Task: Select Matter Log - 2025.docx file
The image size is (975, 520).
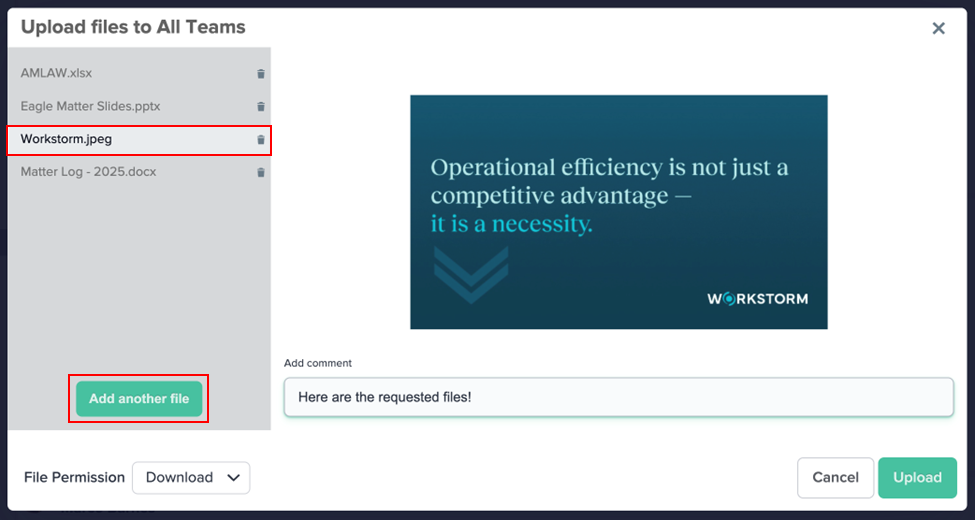Action: point(139,172)
